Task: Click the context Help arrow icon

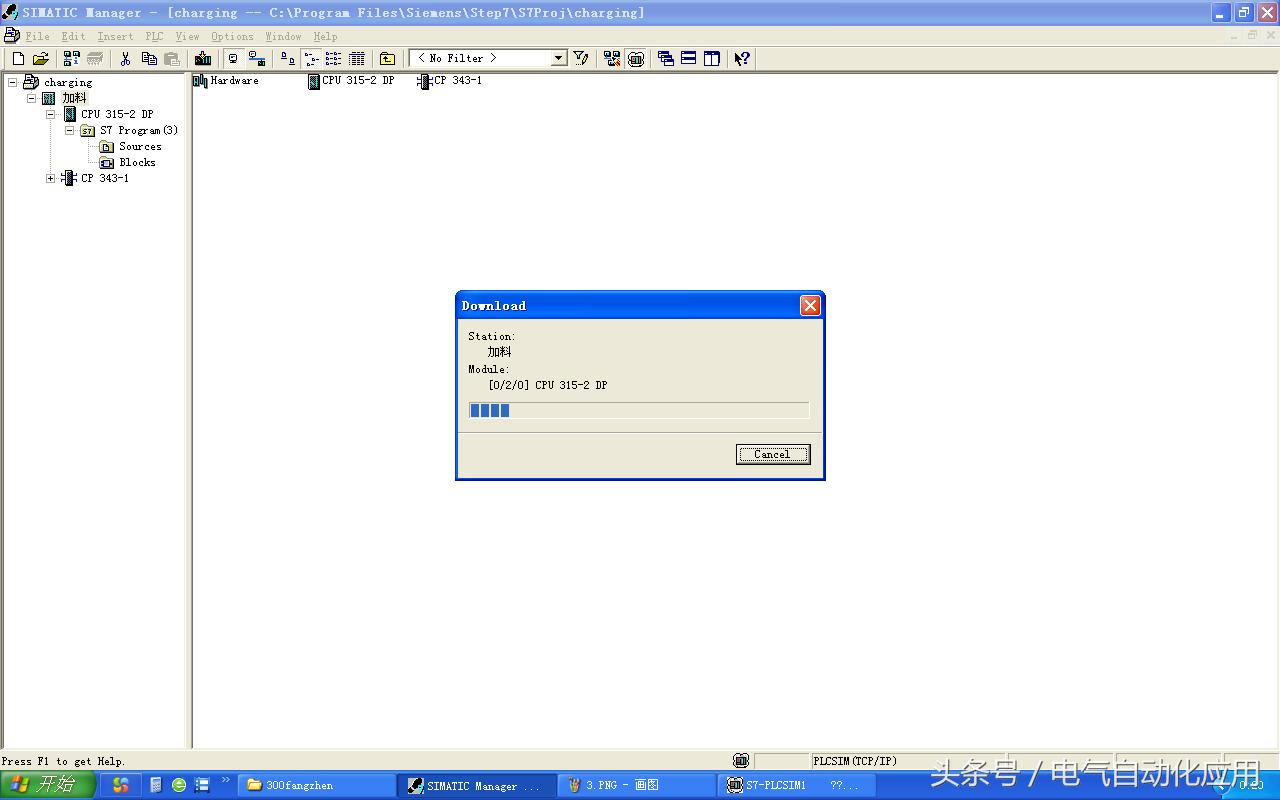Action: 742,59
